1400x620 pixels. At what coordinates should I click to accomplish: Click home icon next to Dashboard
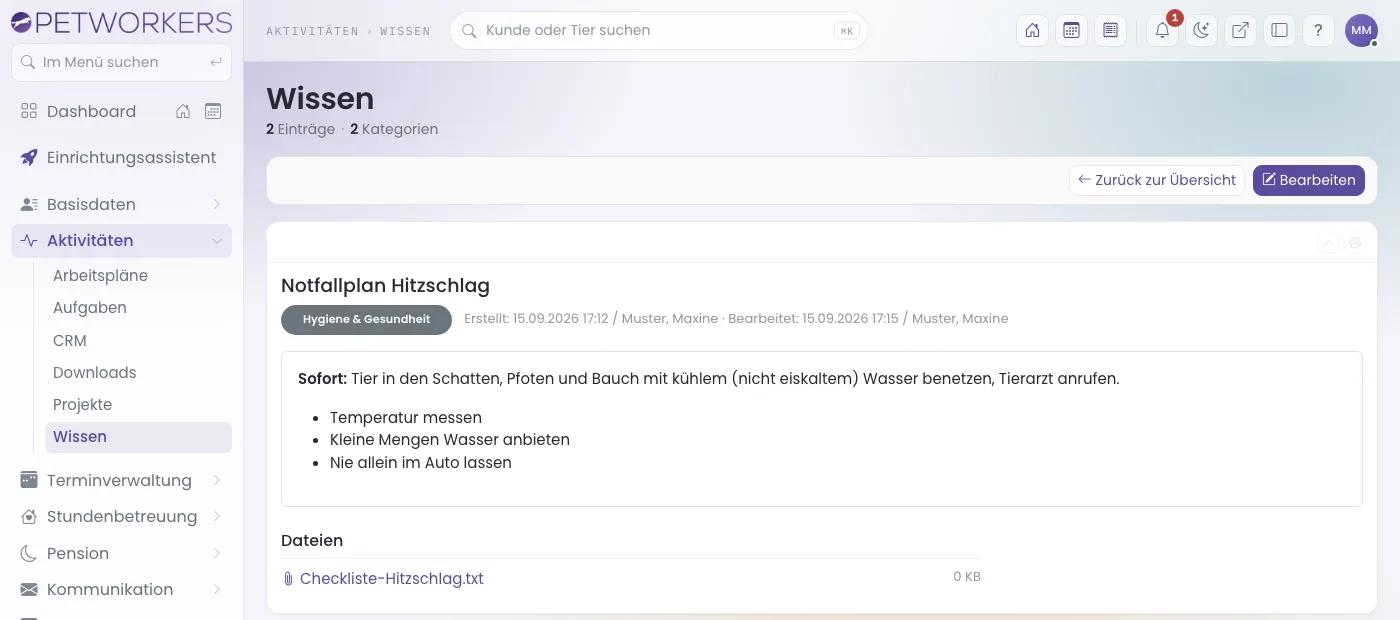point(183,111)
